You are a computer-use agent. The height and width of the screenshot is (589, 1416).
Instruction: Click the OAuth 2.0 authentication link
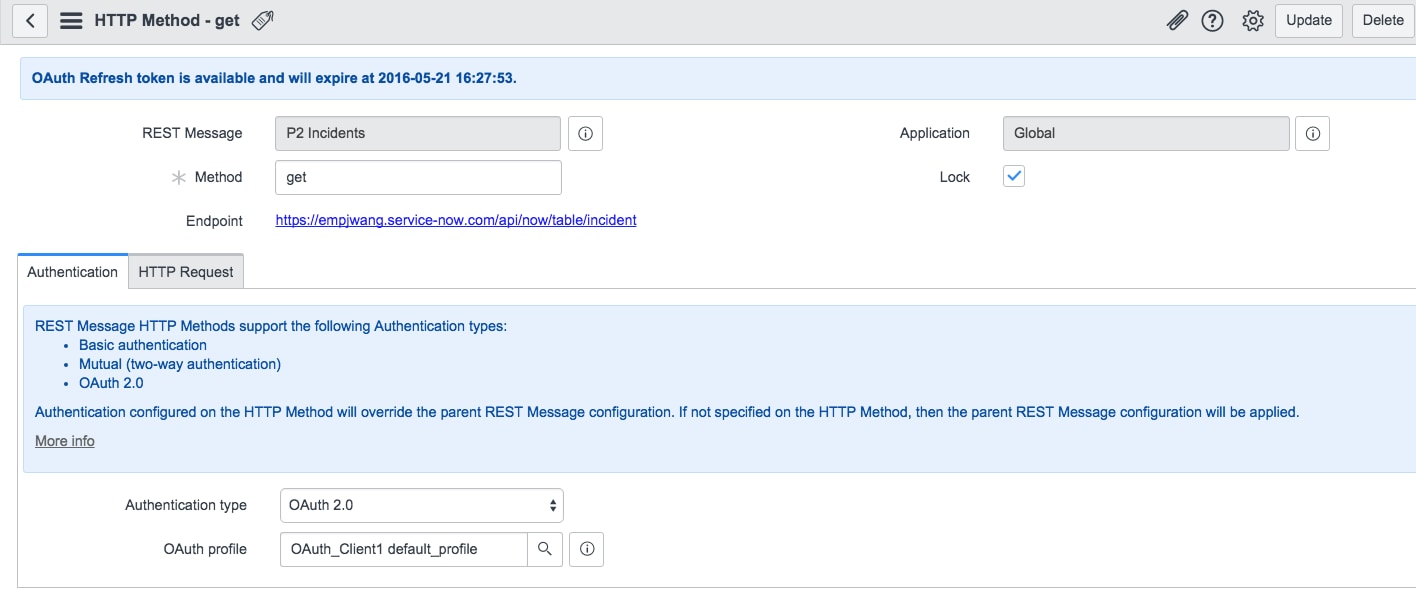[111, 382]
